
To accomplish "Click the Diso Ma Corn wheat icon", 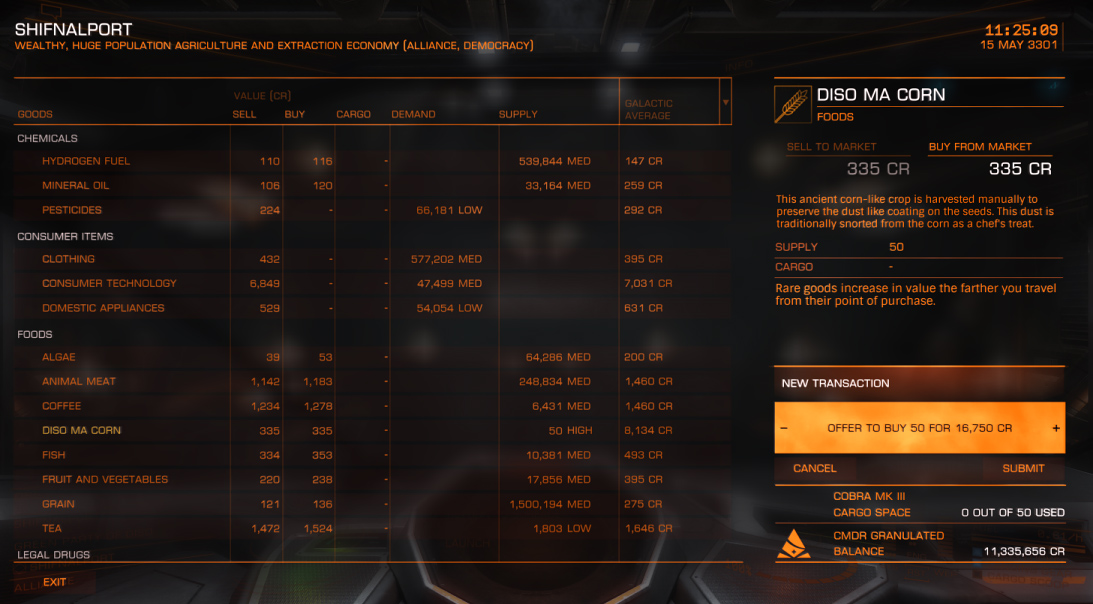I will (x=793, y=105).
